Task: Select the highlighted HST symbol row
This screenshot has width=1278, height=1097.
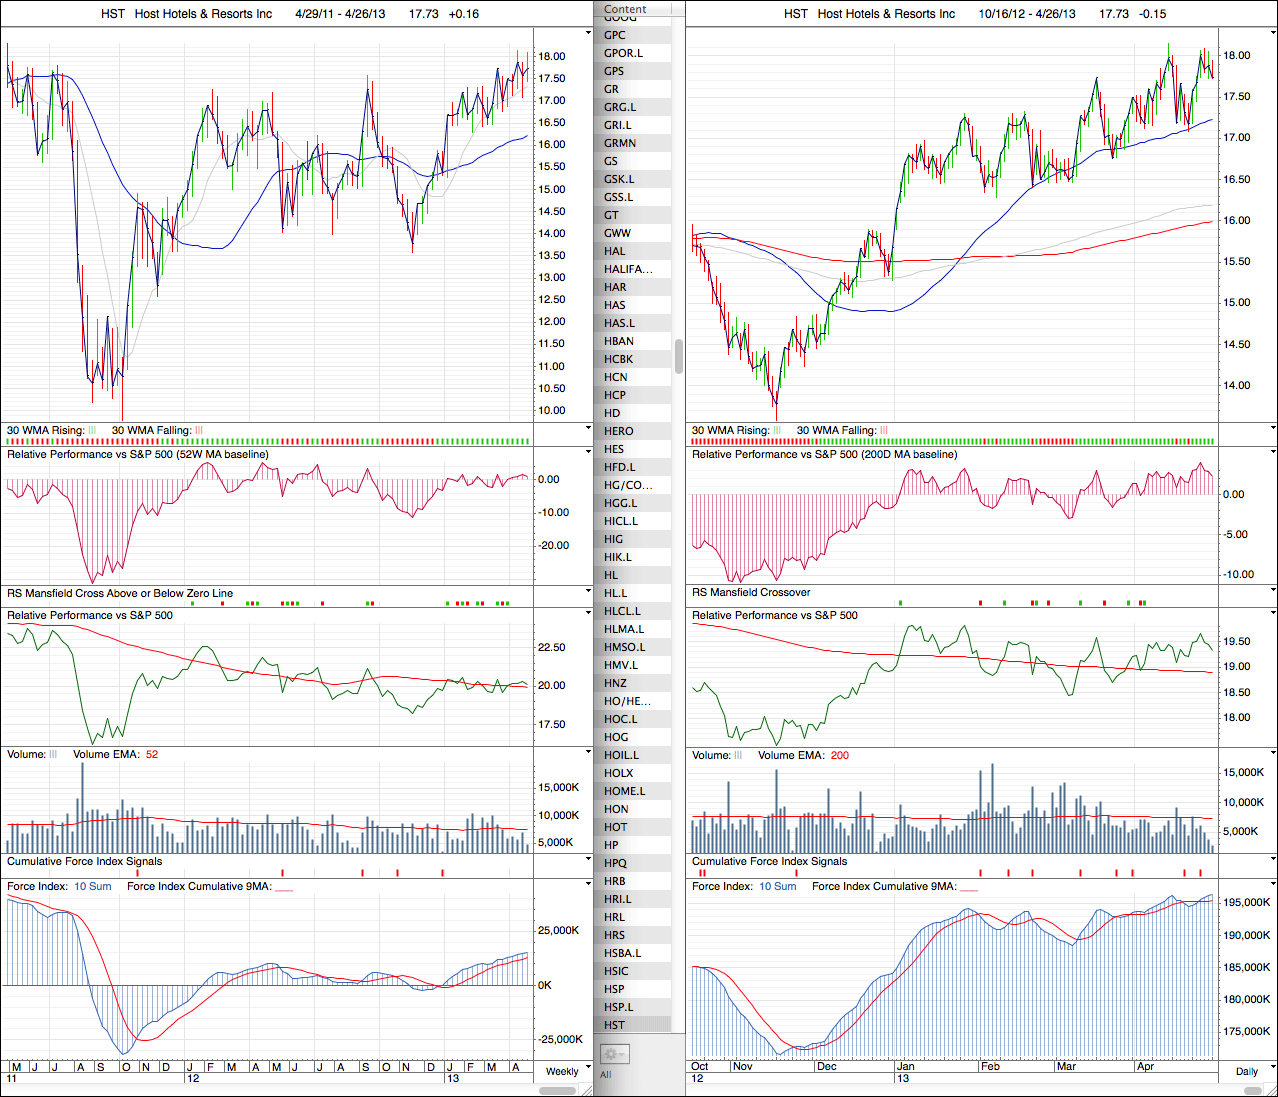Action: click(x=615, y=1025)
